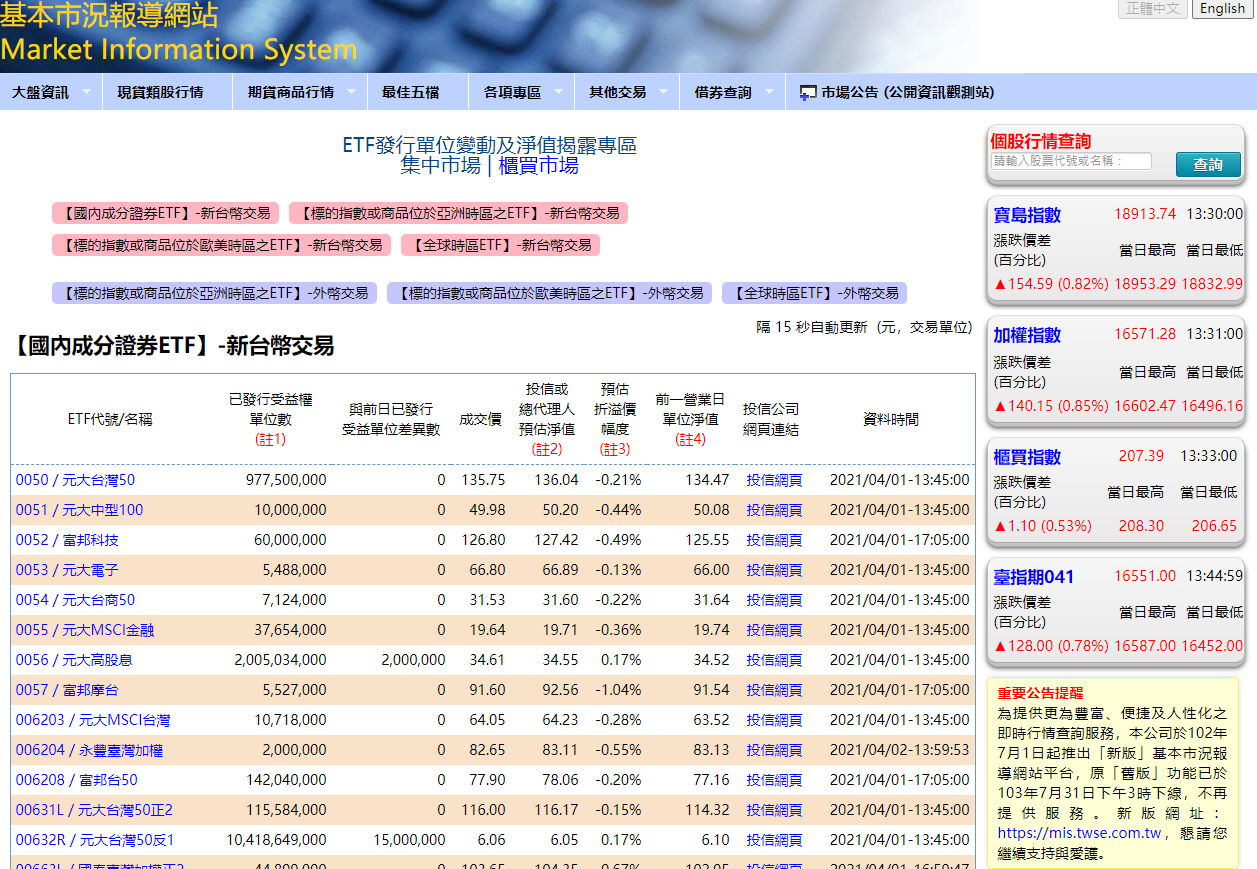Open the 加權指數 index link
The image size is (1257, 869).
tap(1027, 335)
